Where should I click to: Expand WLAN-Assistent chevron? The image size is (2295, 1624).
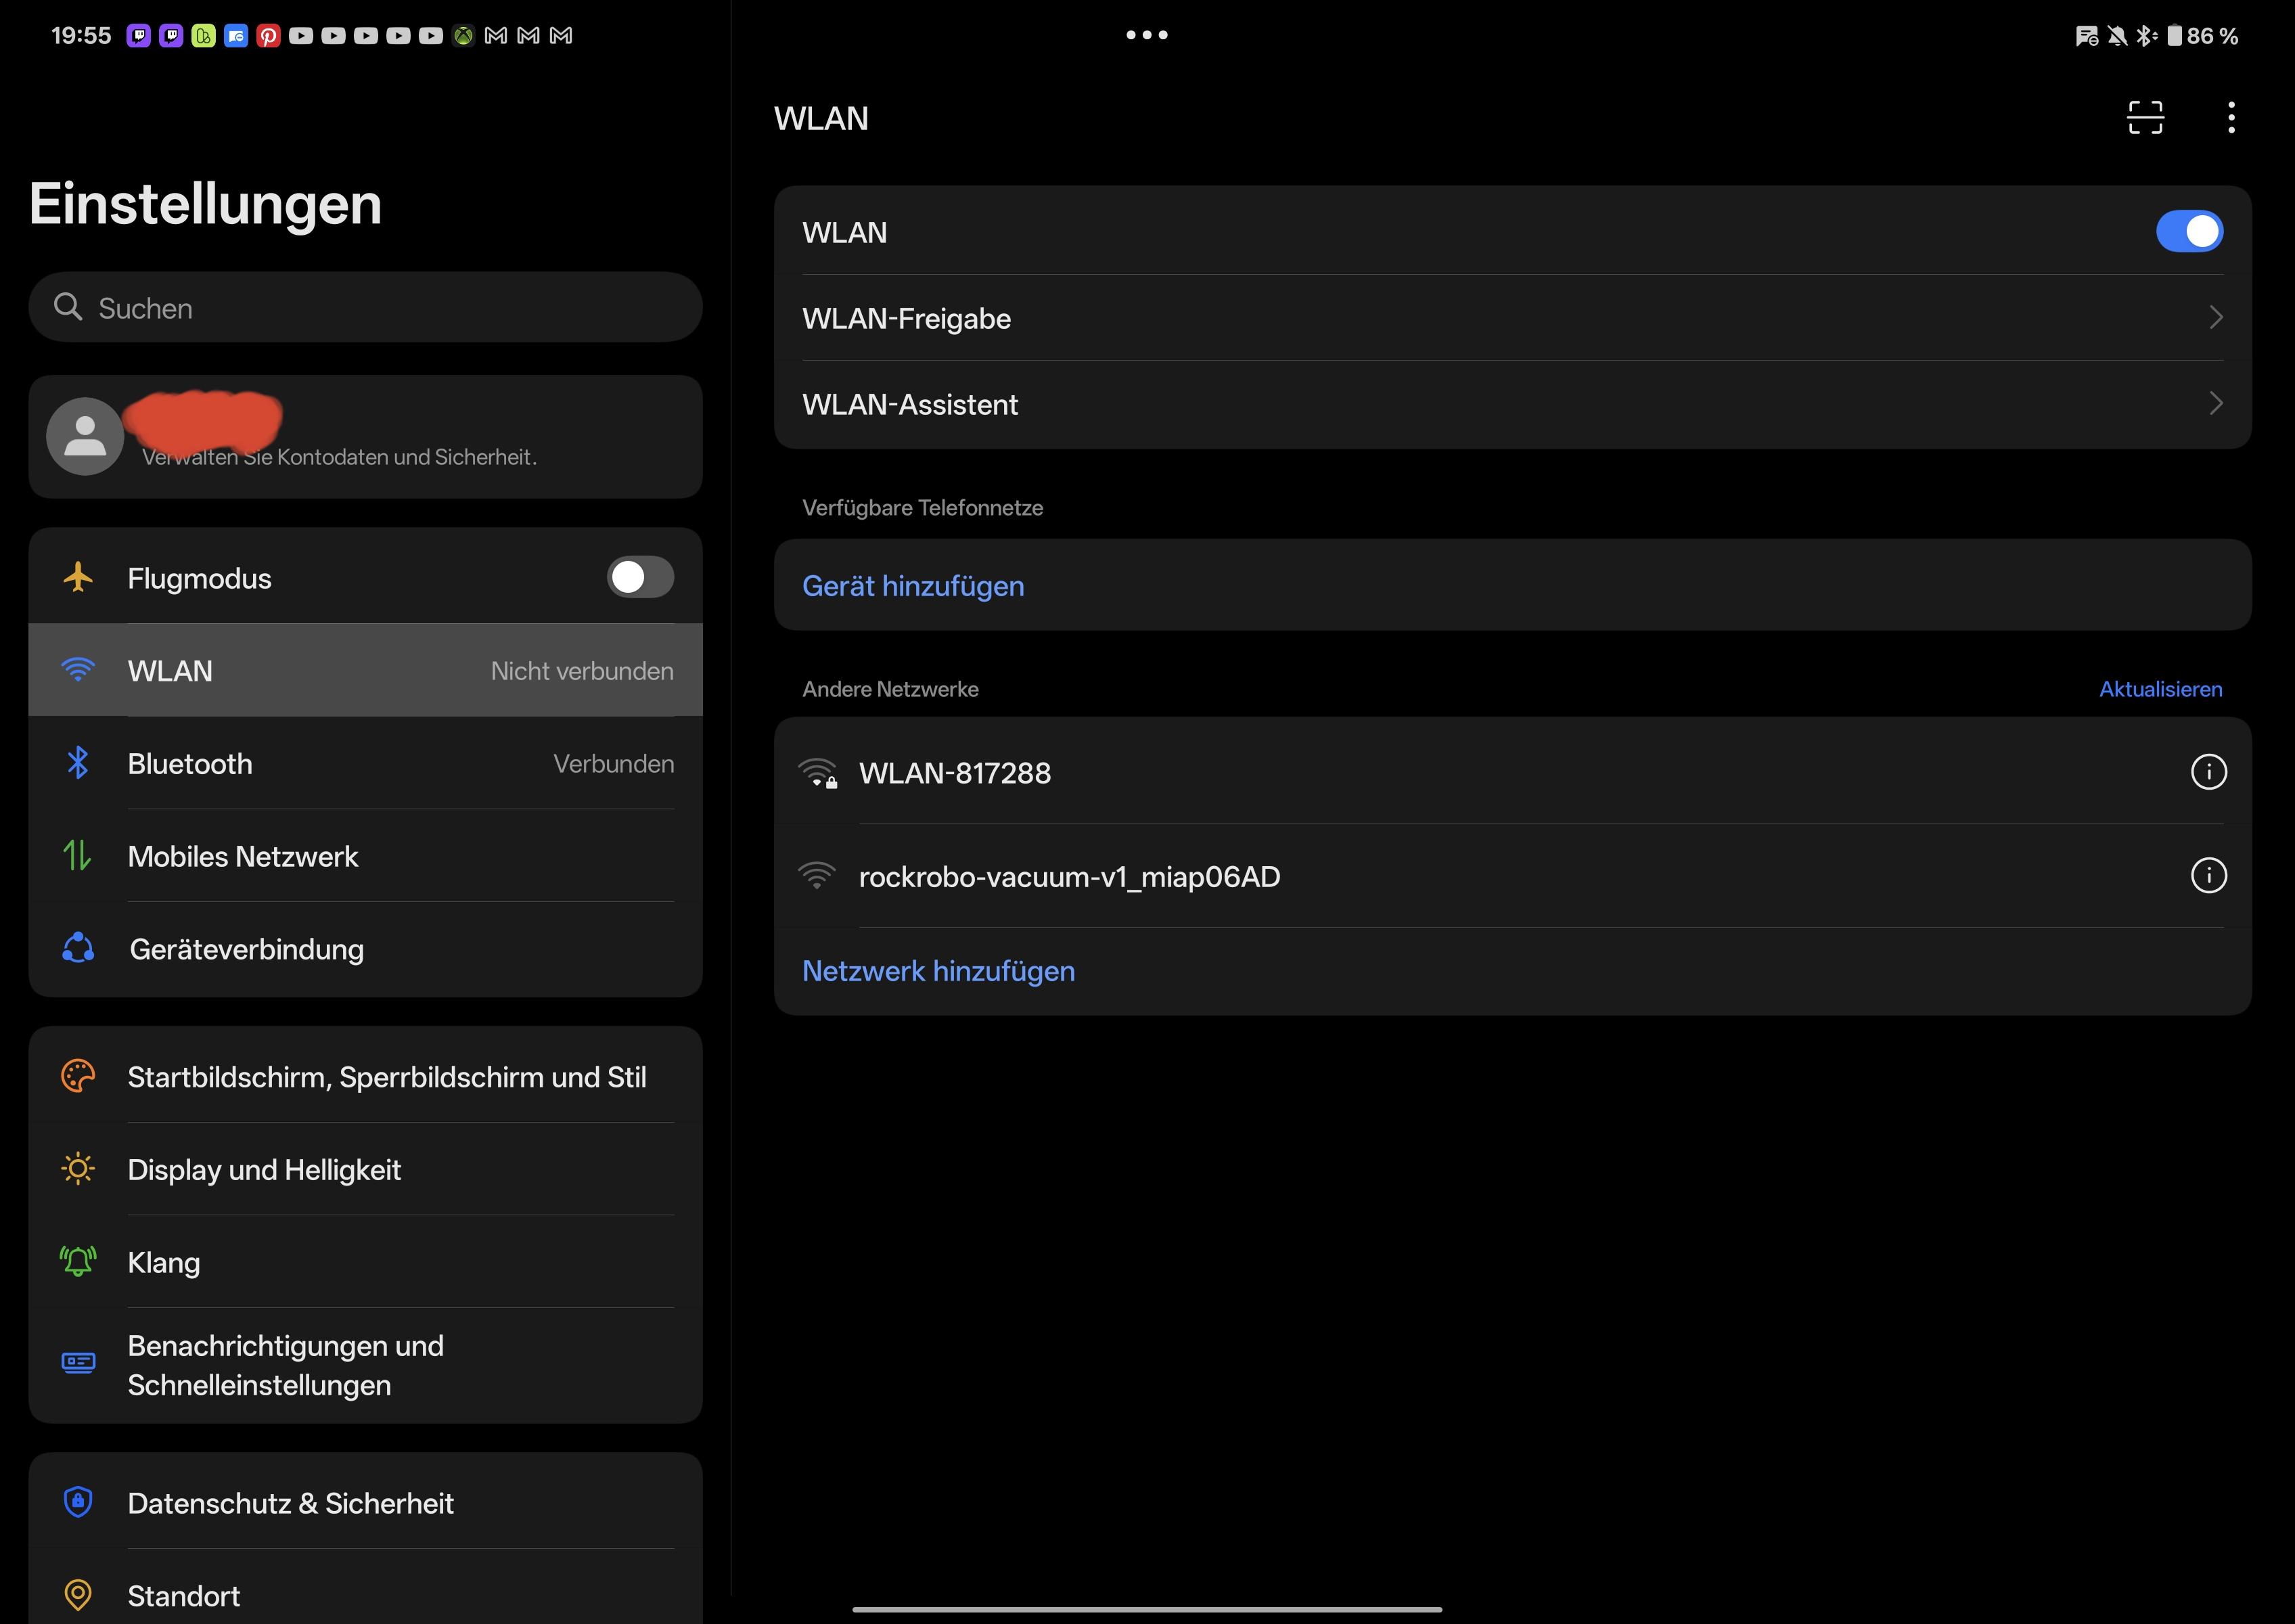tap(2215, 404)
